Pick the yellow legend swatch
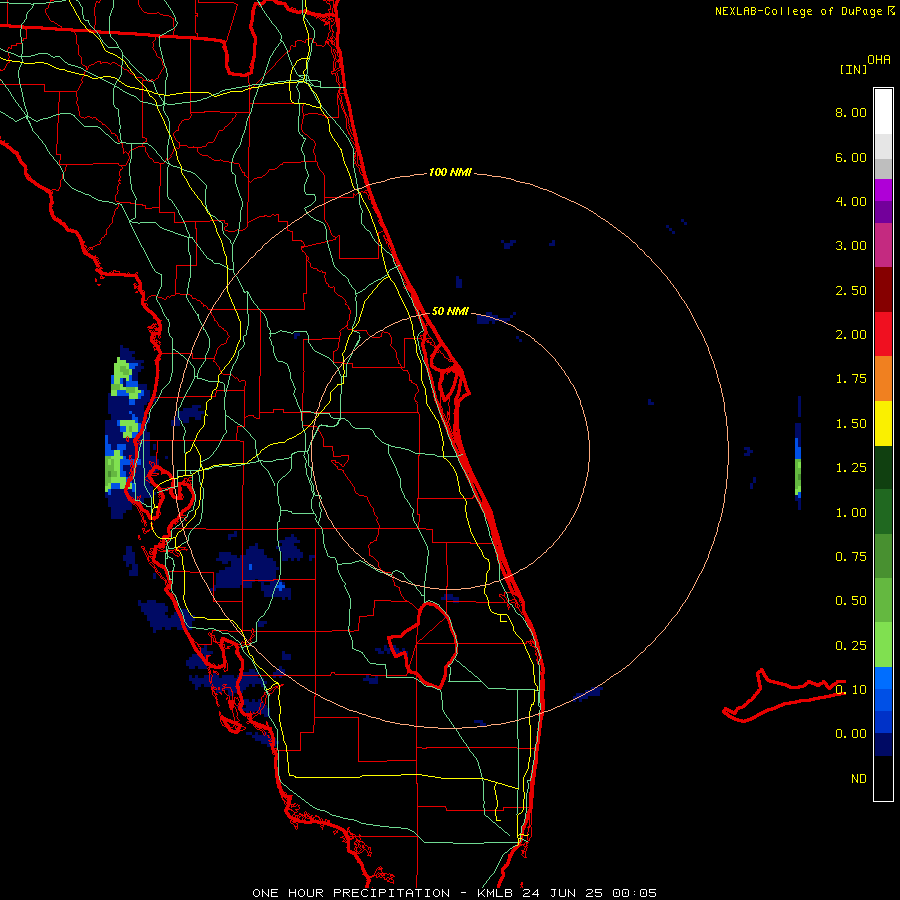The image size is (900, 900). (x=883, y=423)
